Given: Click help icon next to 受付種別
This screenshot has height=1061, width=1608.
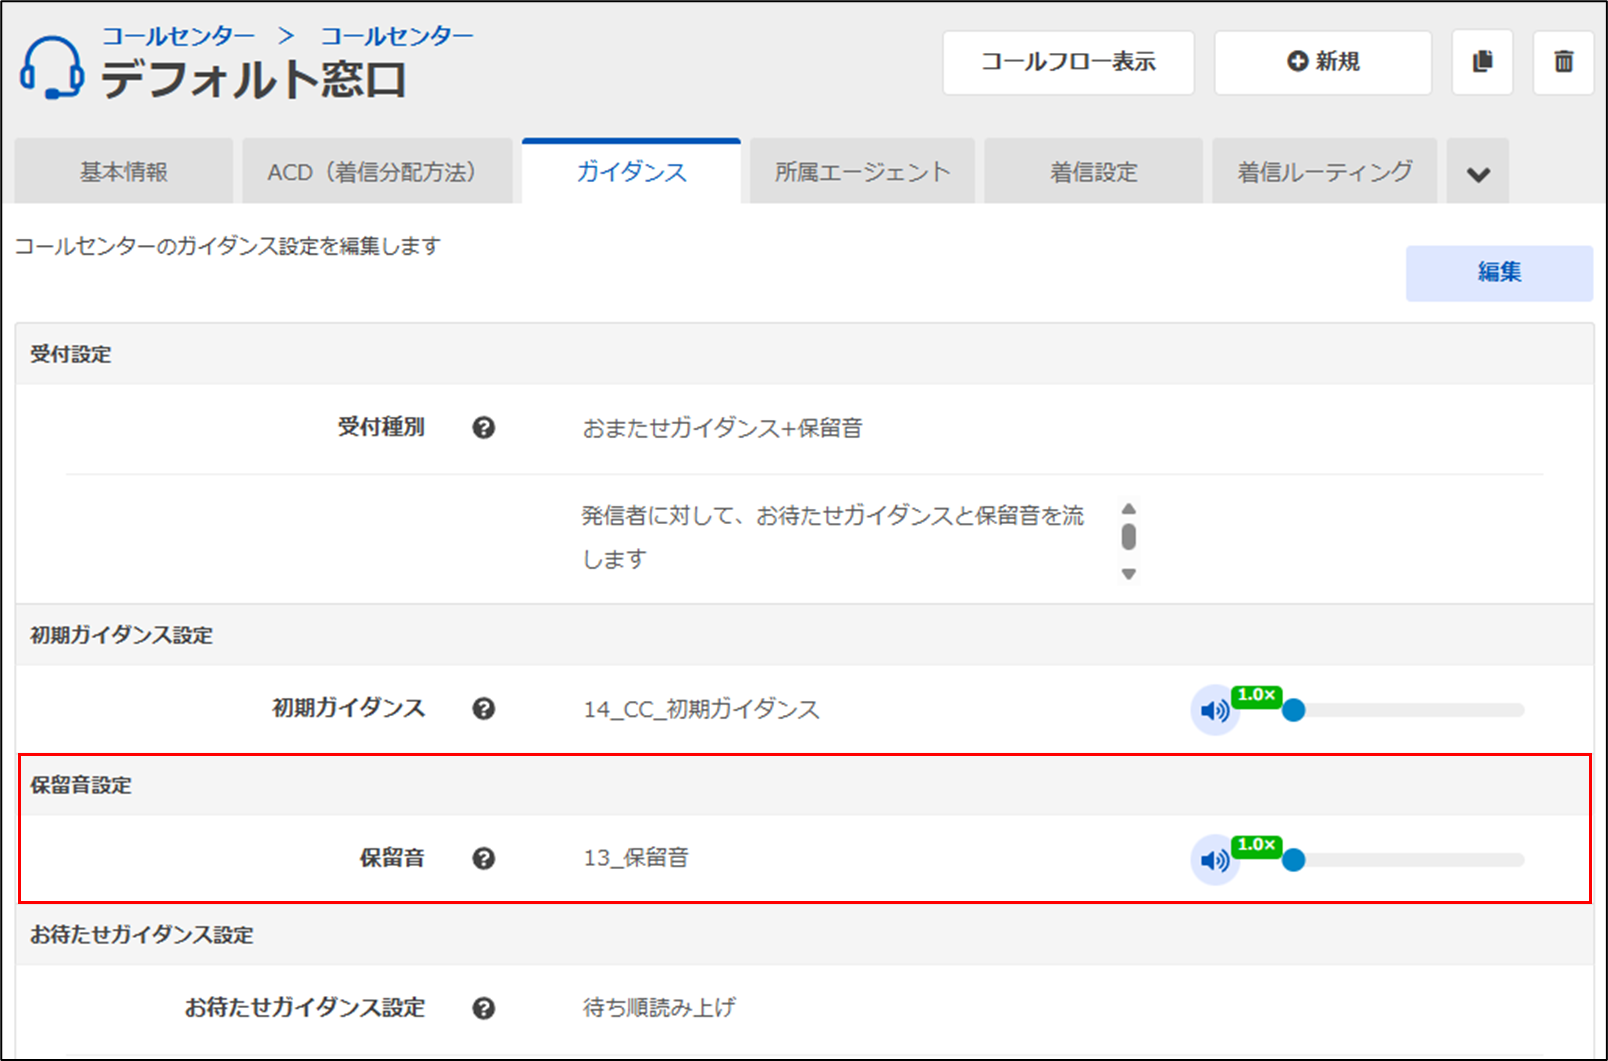Looking at the screenshot, I should [484, 428].
